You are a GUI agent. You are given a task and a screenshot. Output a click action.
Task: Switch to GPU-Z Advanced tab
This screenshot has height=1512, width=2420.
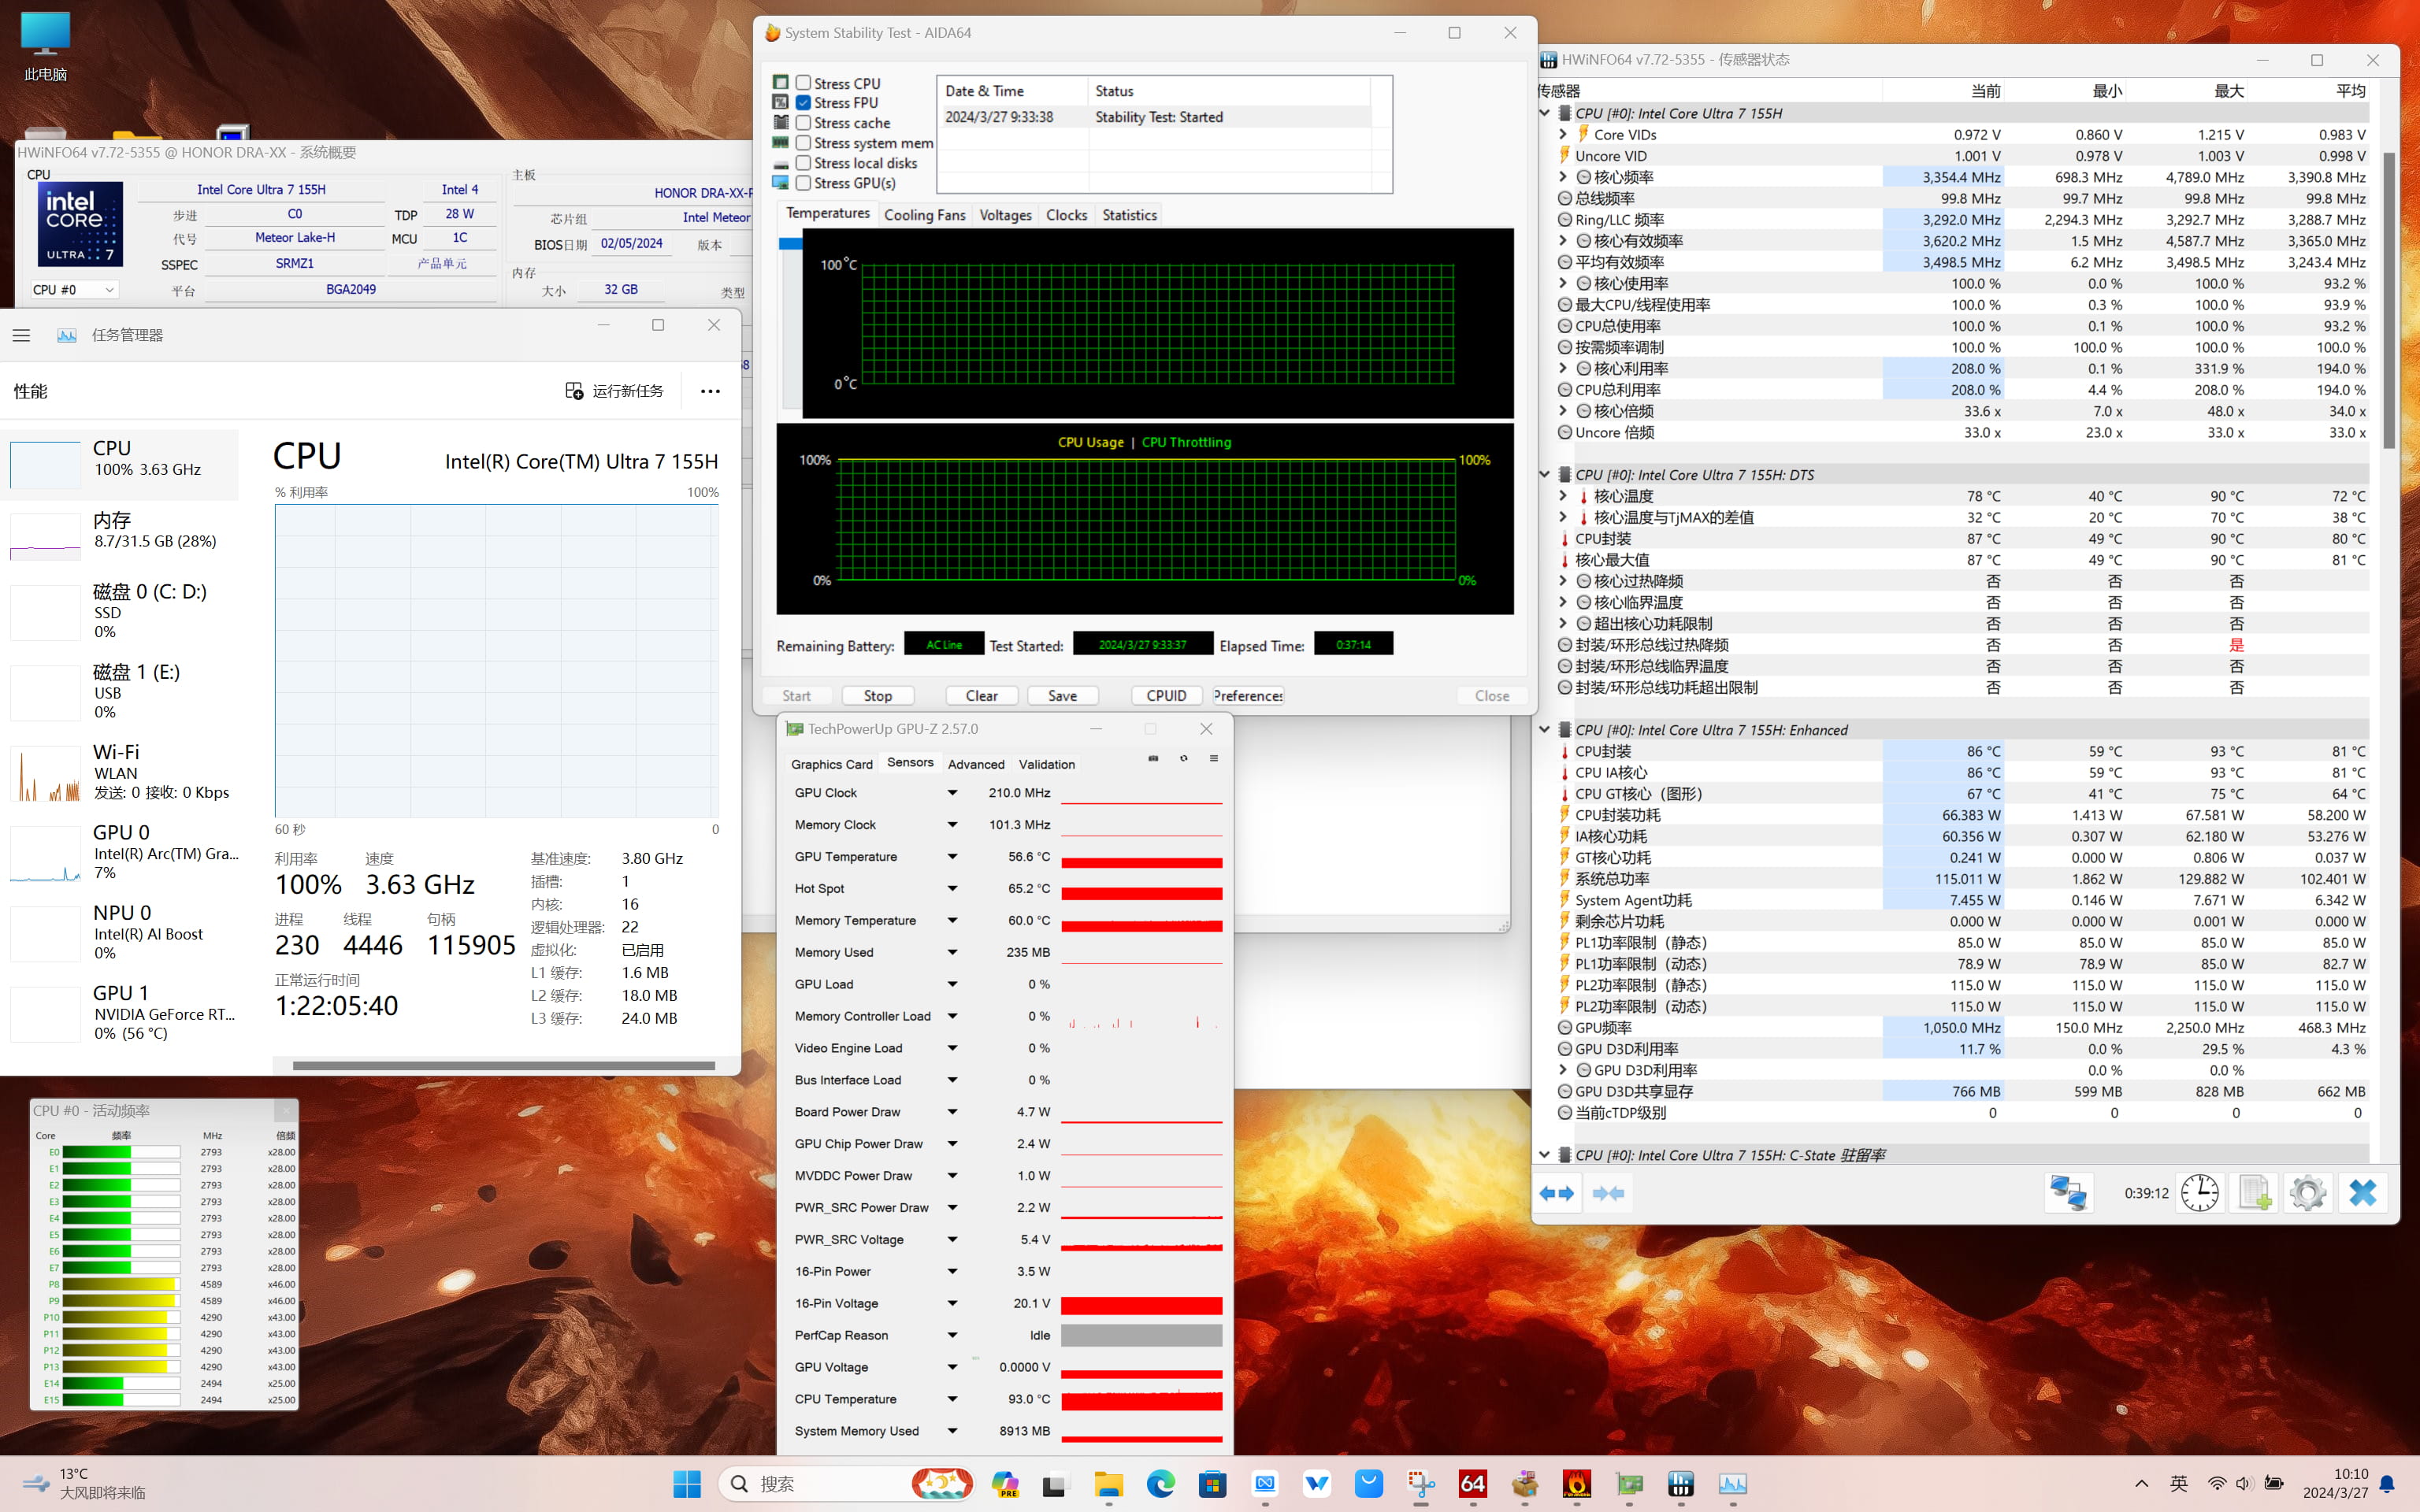click(x=976, y=764)
